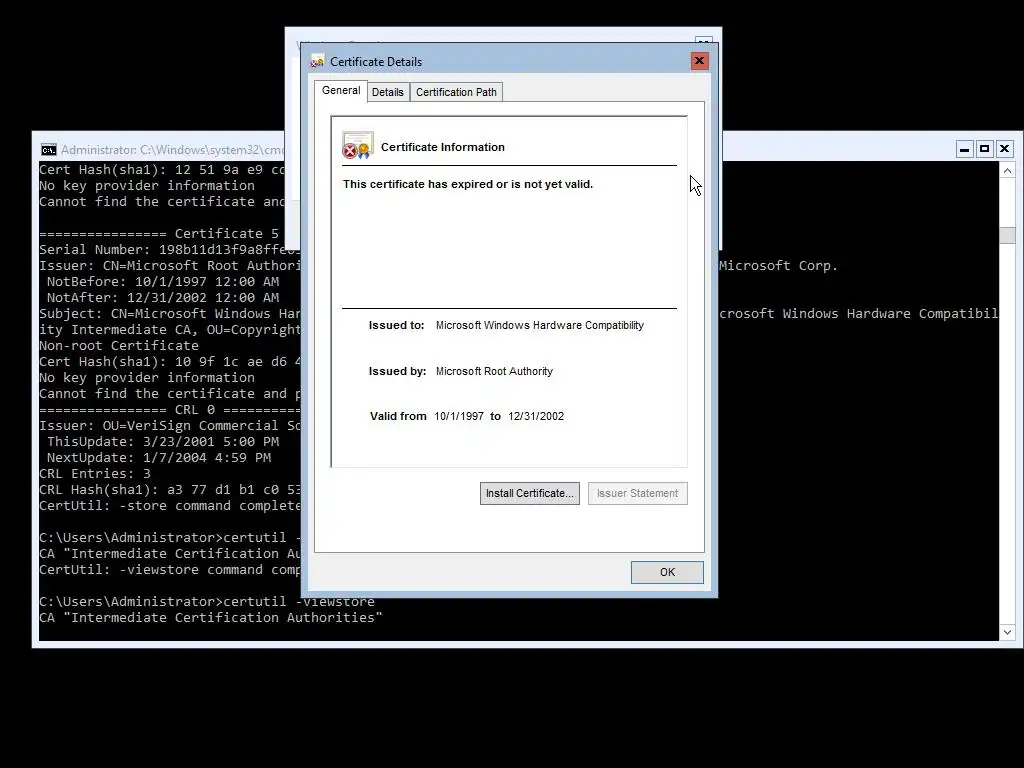
Task: Click the 'Microsoft Corp.' text in console
Action: pyautogui.click(x=778, y=266)
